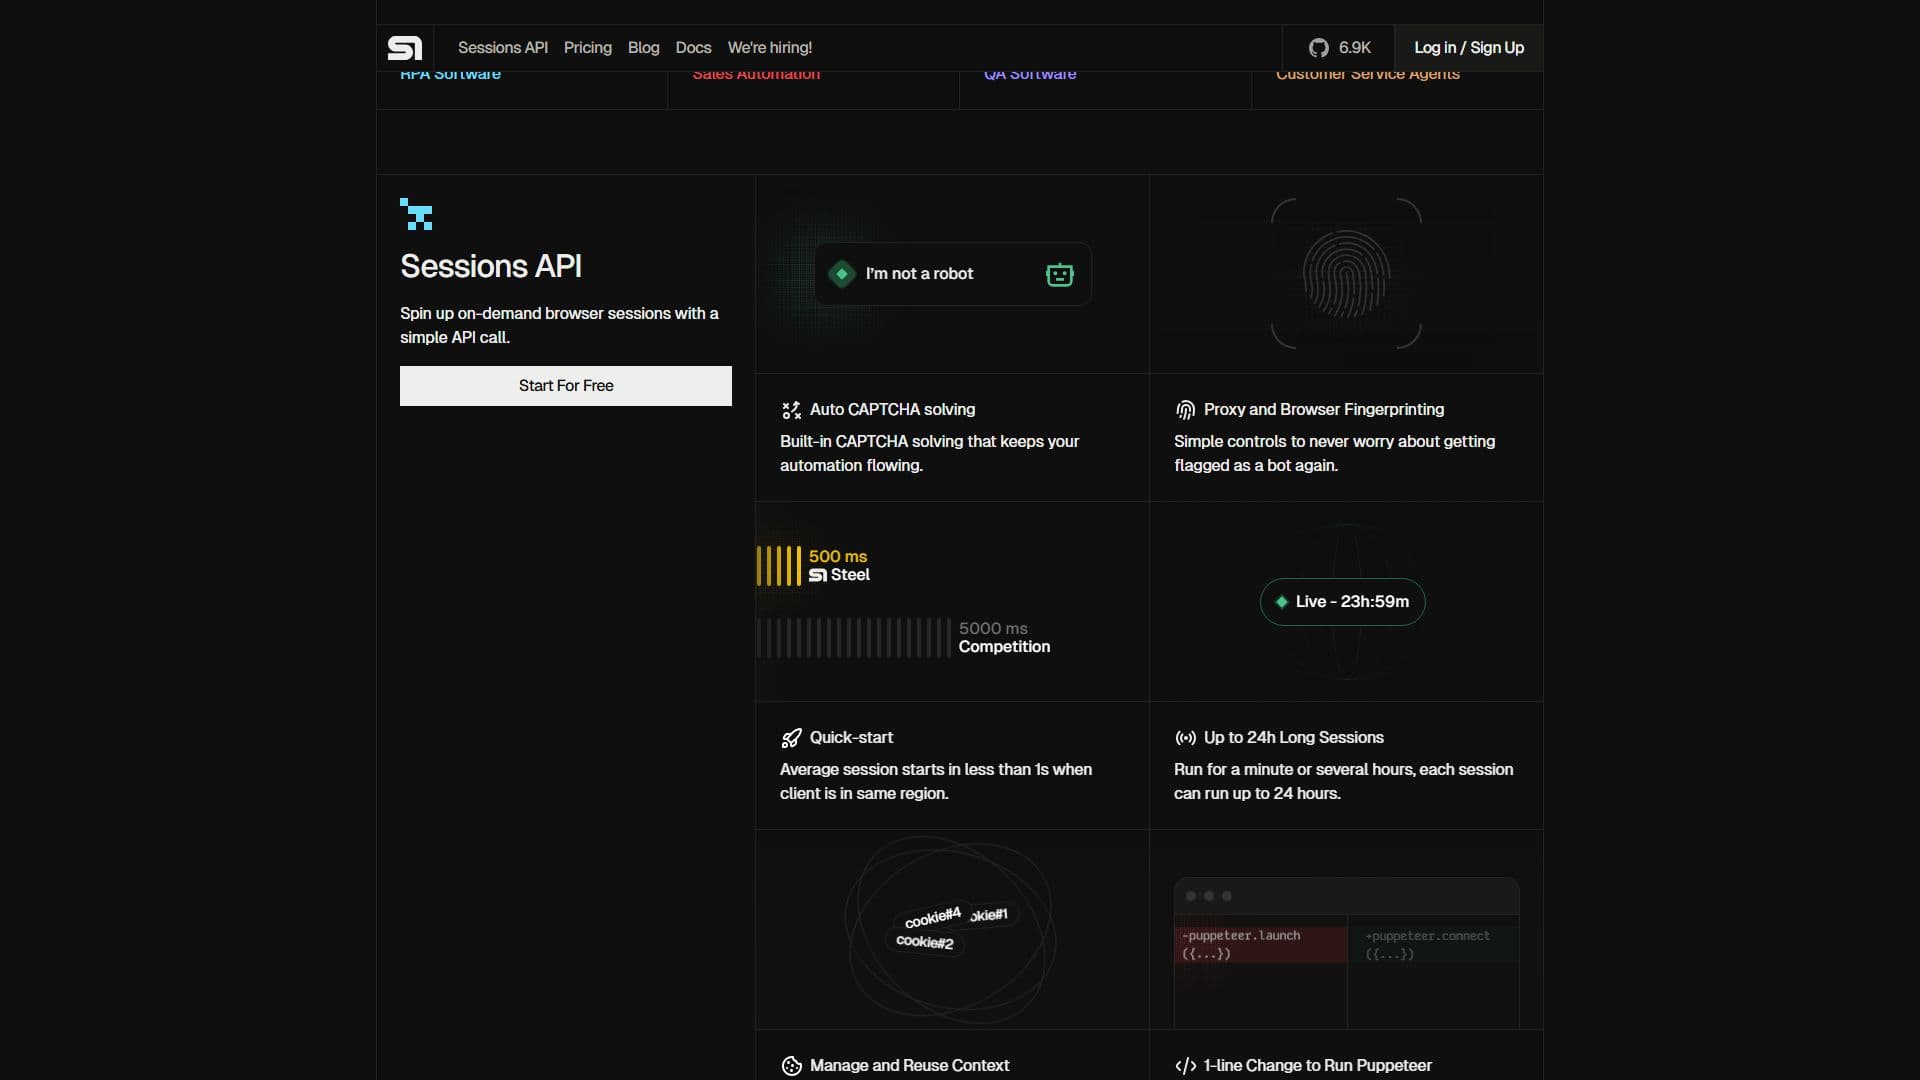Click the Start For Free button
Viewport: 1920px width, 1080px height.
point(566,386)
